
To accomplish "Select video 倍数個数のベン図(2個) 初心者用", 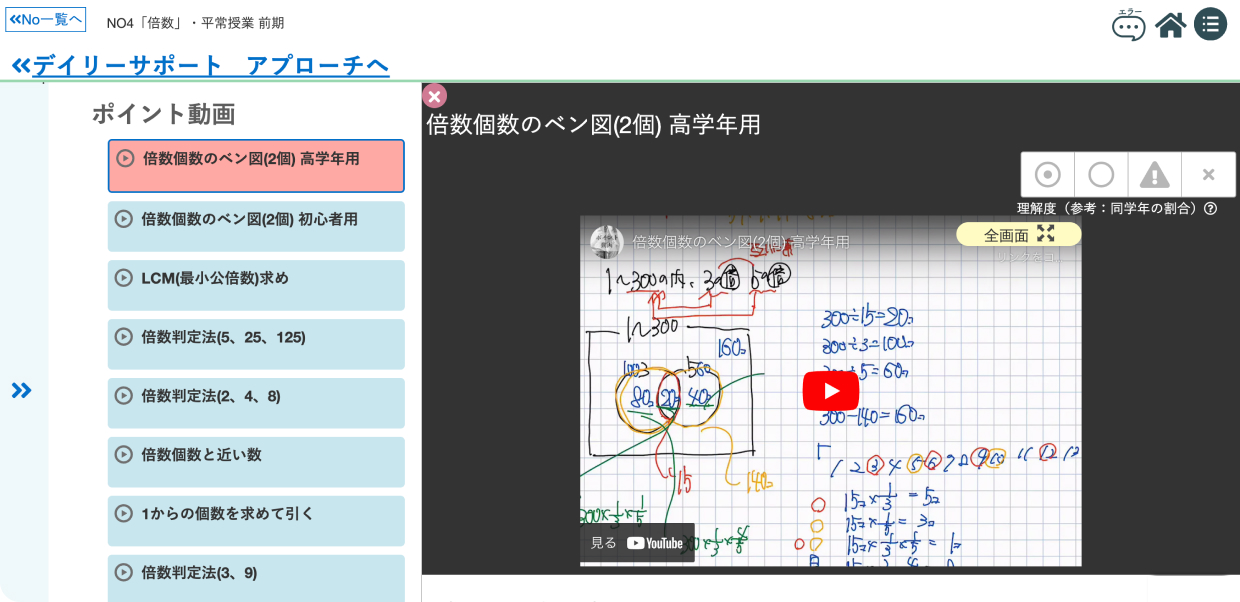I will 256,226.
